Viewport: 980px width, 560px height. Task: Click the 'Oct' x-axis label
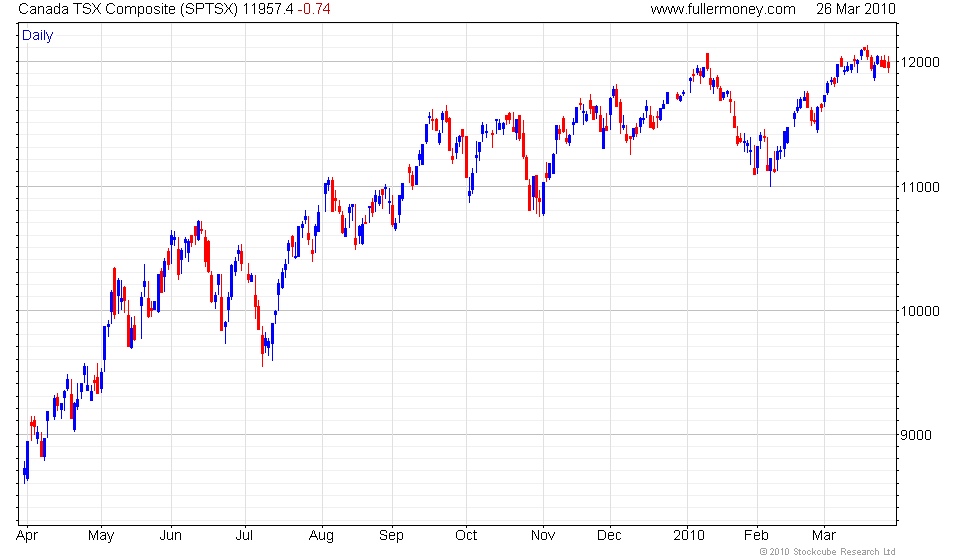(x=466, y=536)
